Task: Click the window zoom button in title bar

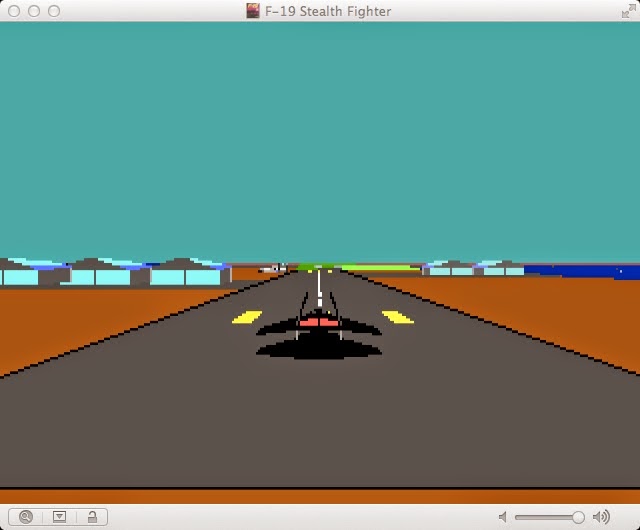Action: tap(54, 11)
